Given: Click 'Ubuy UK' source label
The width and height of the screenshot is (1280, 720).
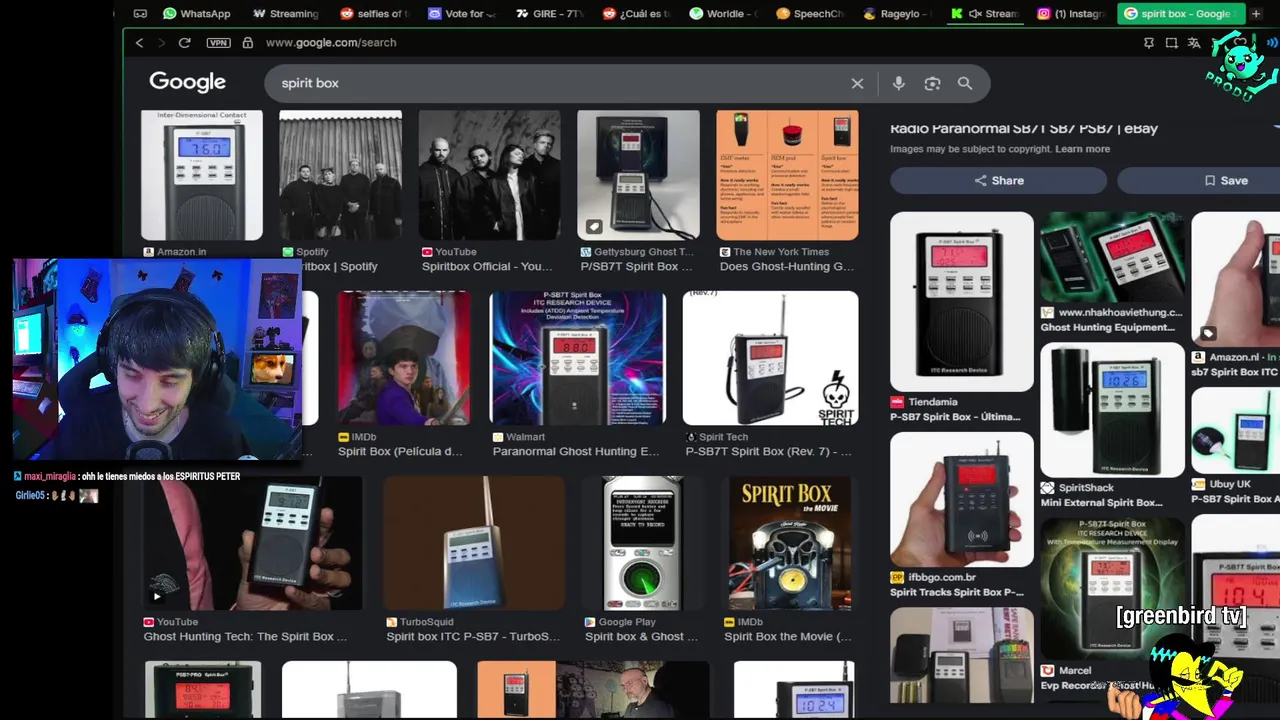Looking at the screenshot, I should pyautogui.click(x=1229, y=484).
